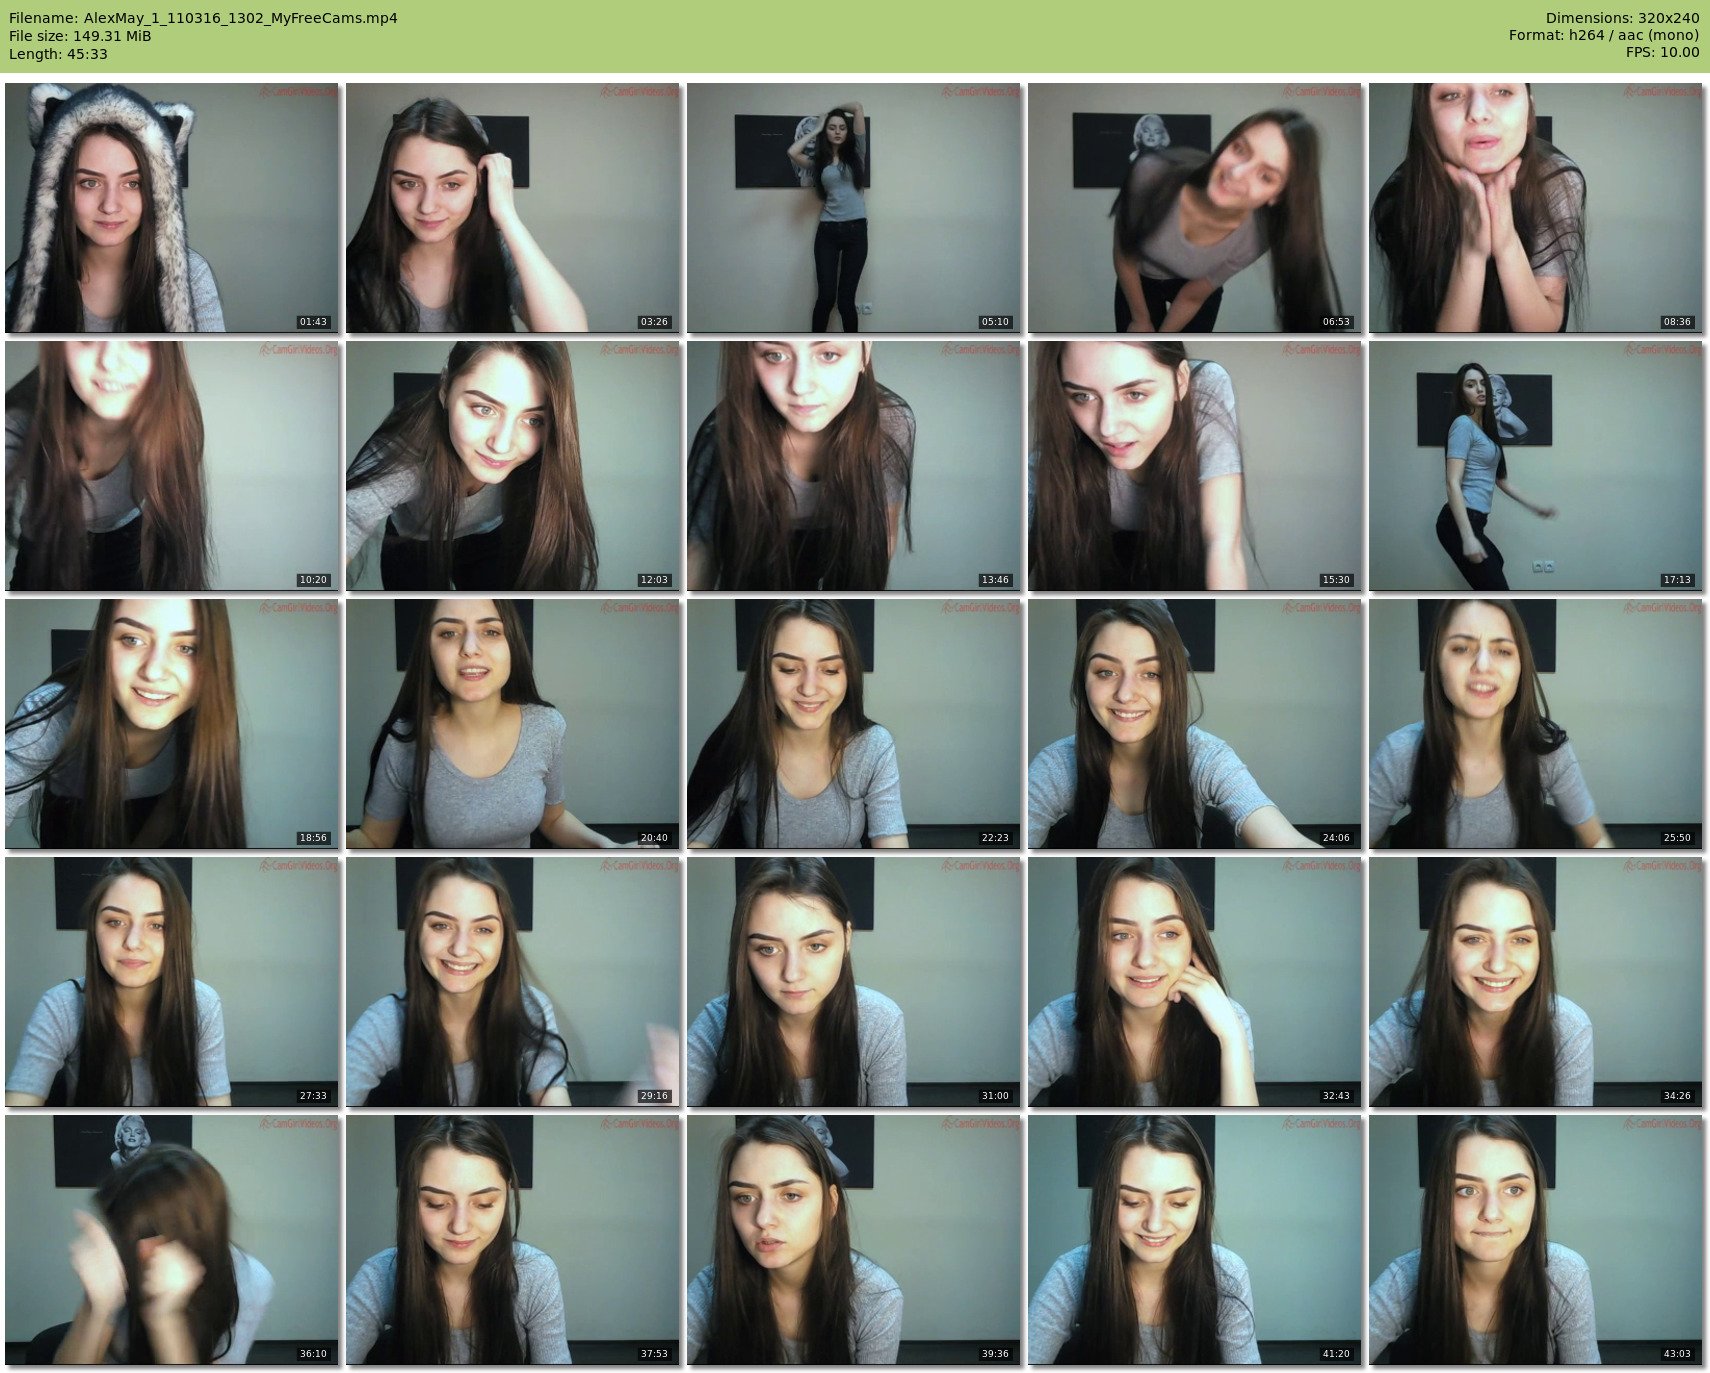Click the thumbnail timestamped 43:03
The width and height of the screenshot is (1710, 1373).
[x=1536, y=1239]
